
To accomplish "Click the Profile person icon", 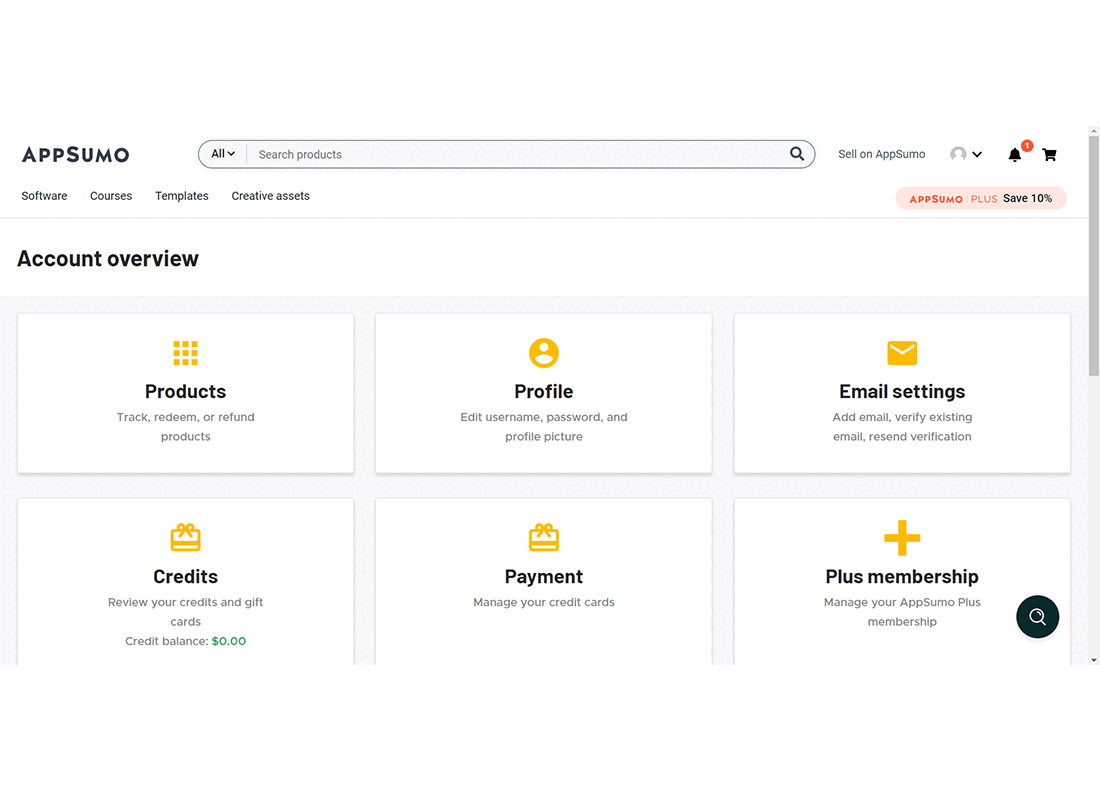I will [x=544, y=353].
